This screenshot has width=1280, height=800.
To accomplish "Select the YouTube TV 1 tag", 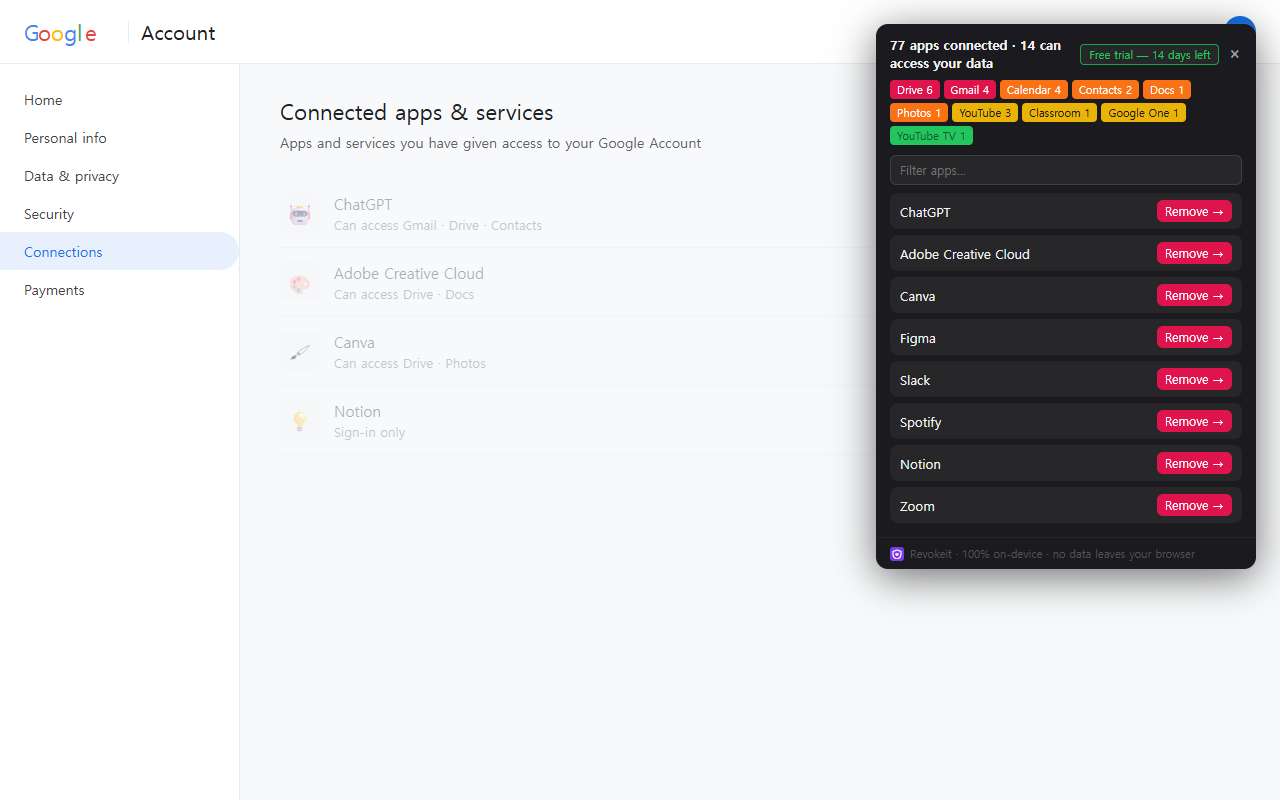I will point(931,136).
